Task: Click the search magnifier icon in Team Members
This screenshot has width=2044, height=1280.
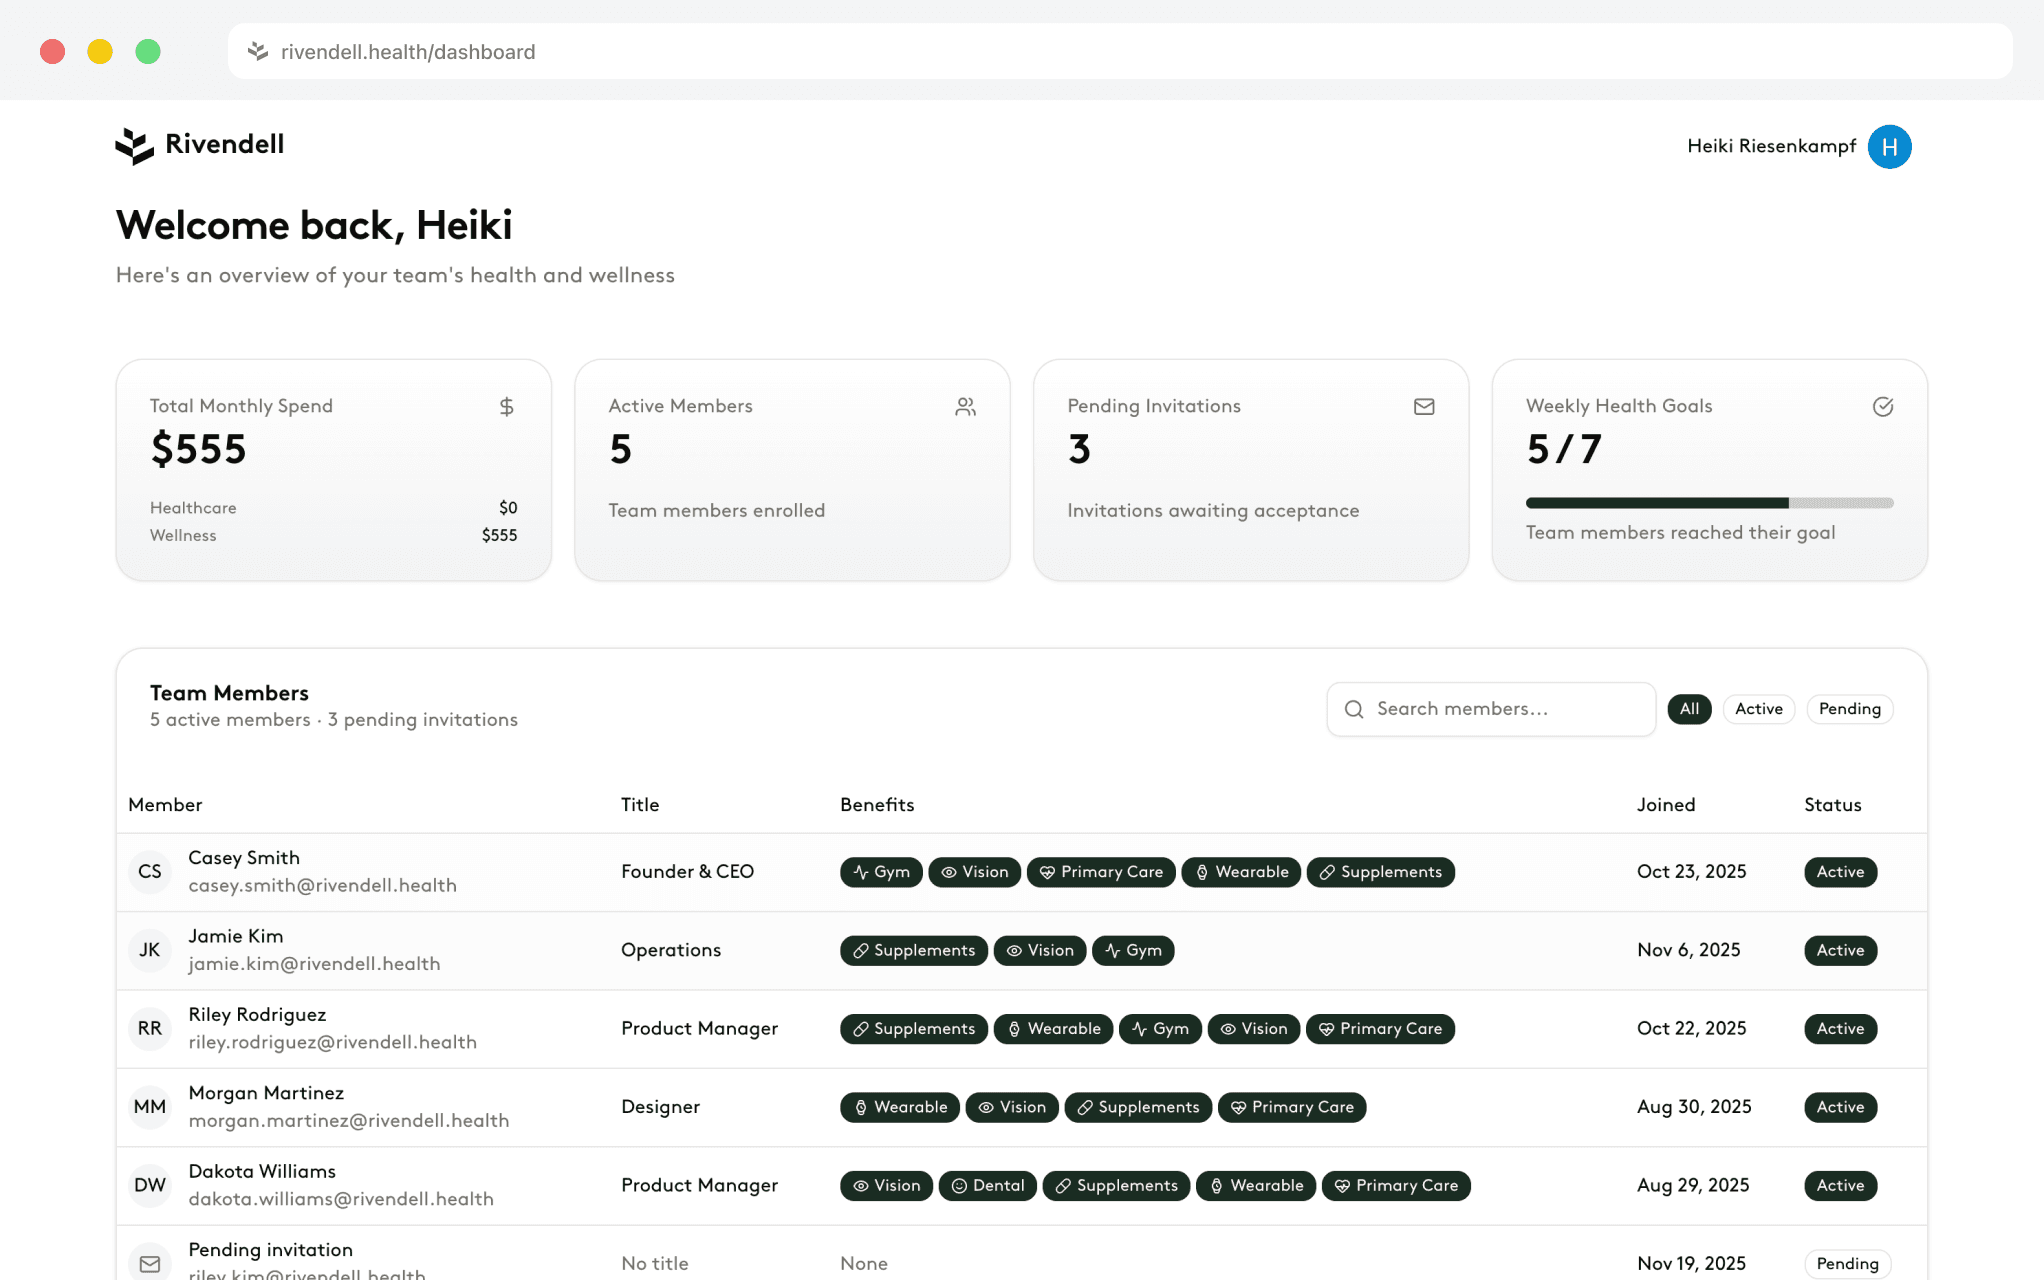Action: (1354, 709)
